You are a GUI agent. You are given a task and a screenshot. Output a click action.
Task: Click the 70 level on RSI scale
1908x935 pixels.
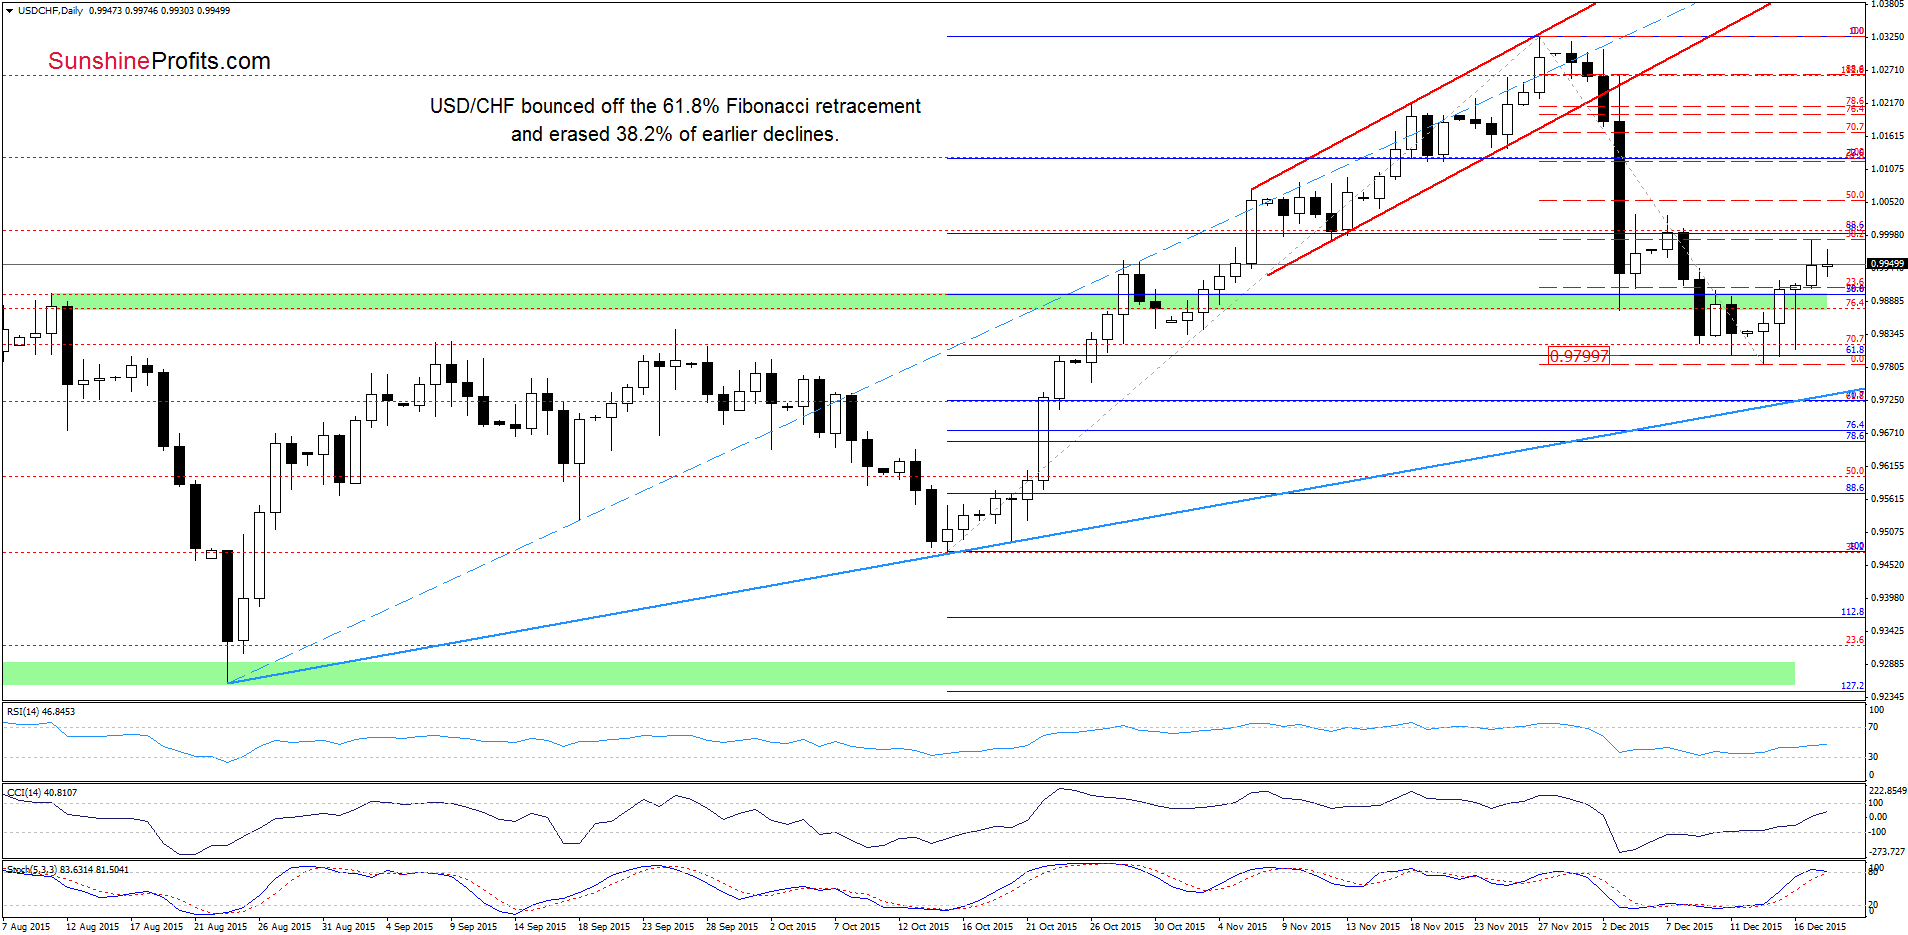pos(1874,726)
